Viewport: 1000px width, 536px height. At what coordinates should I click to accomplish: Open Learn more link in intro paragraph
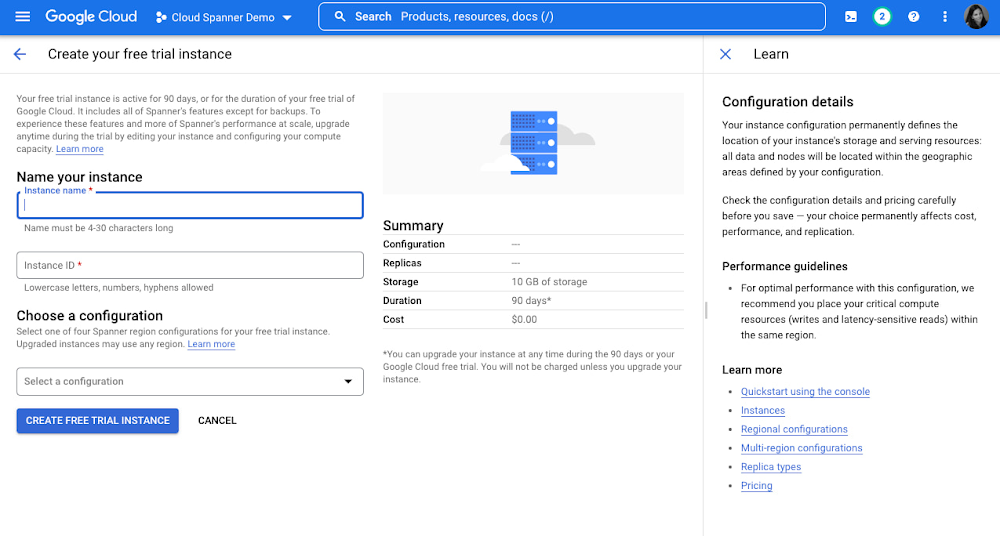point(80,149)
